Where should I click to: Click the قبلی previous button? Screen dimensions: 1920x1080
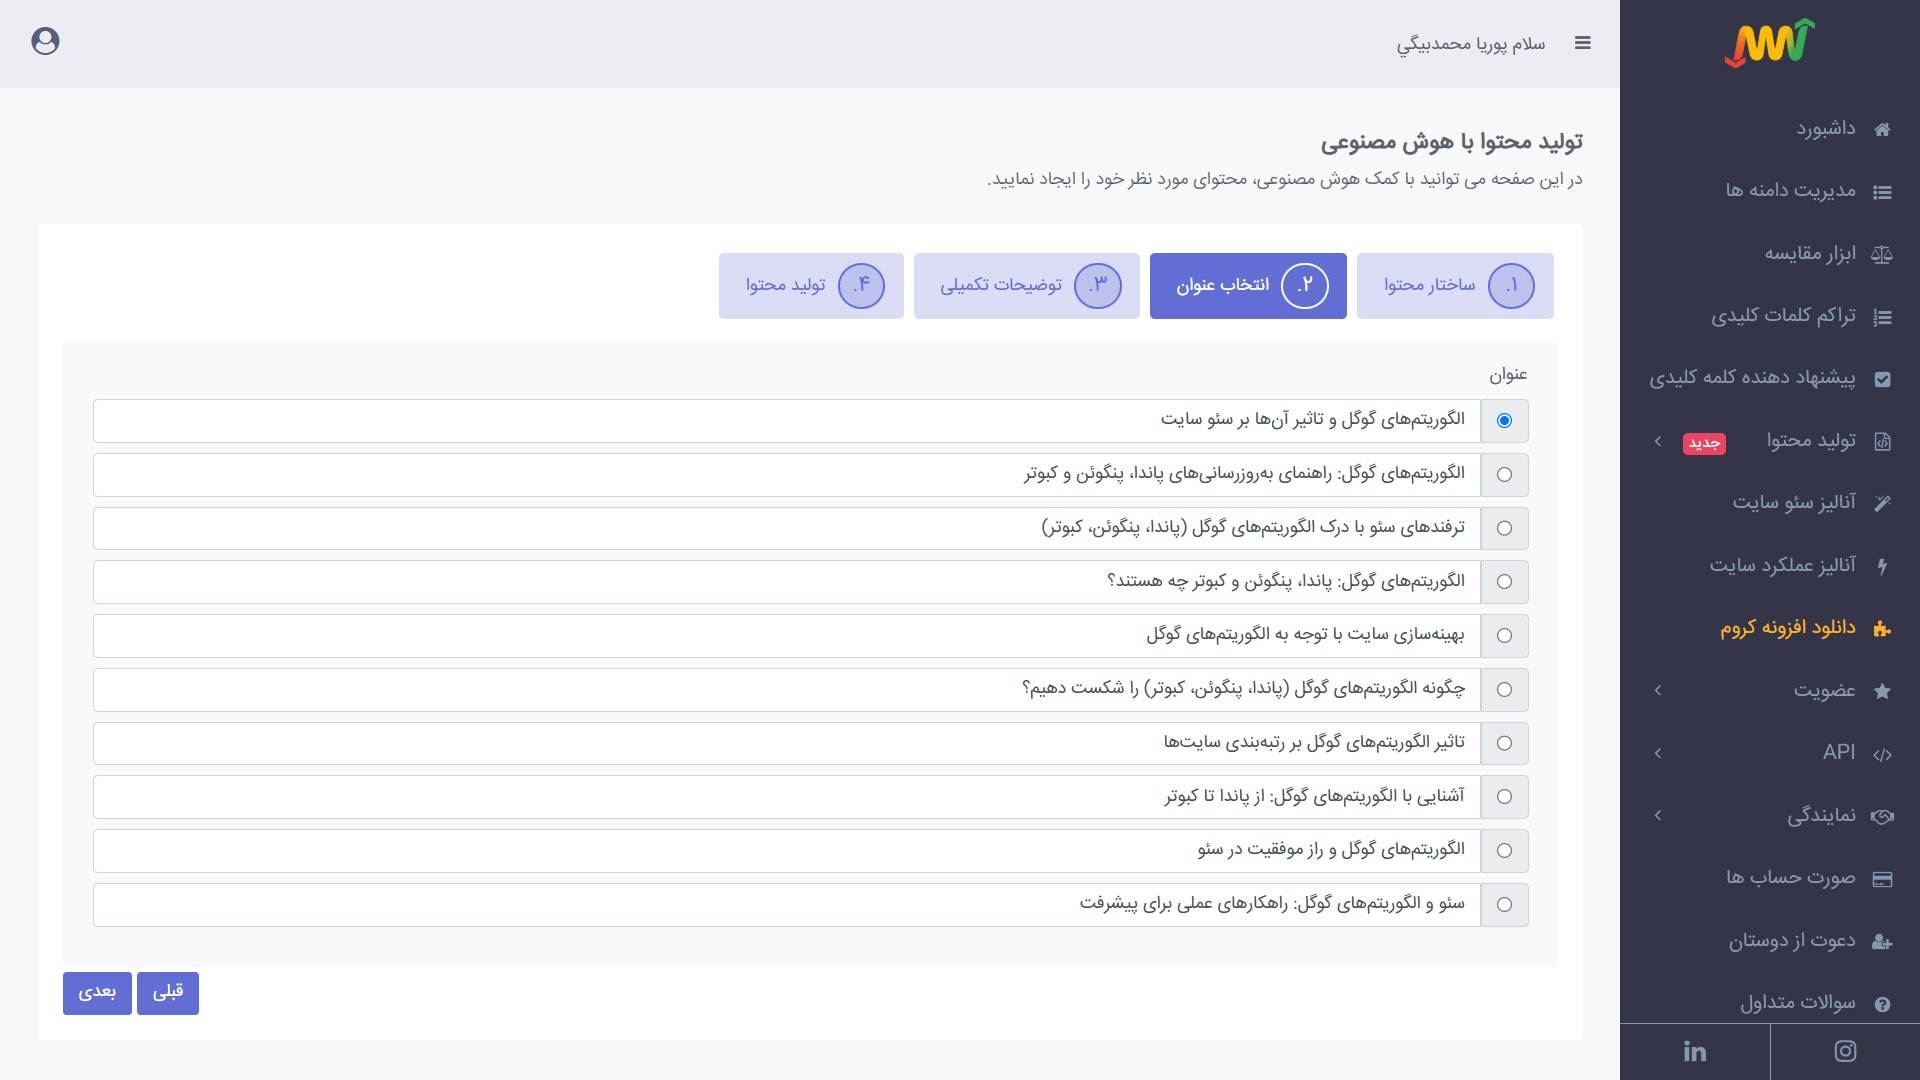(168, 993)
